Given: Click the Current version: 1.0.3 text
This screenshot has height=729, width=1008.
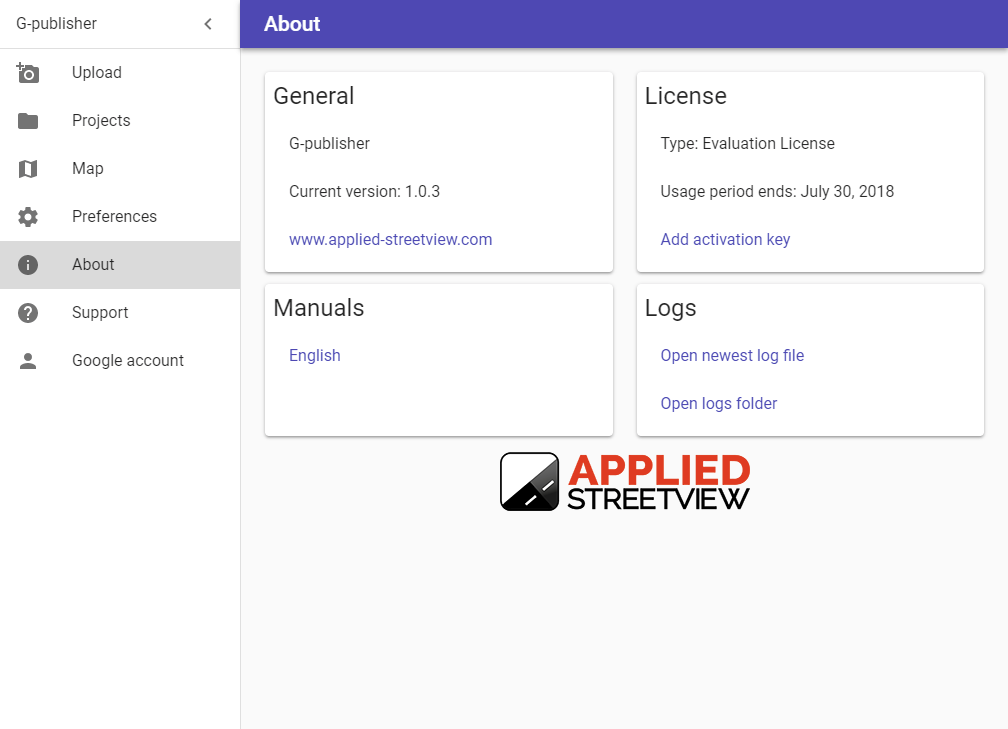Looking at the screenshot, I should point(364,192).
